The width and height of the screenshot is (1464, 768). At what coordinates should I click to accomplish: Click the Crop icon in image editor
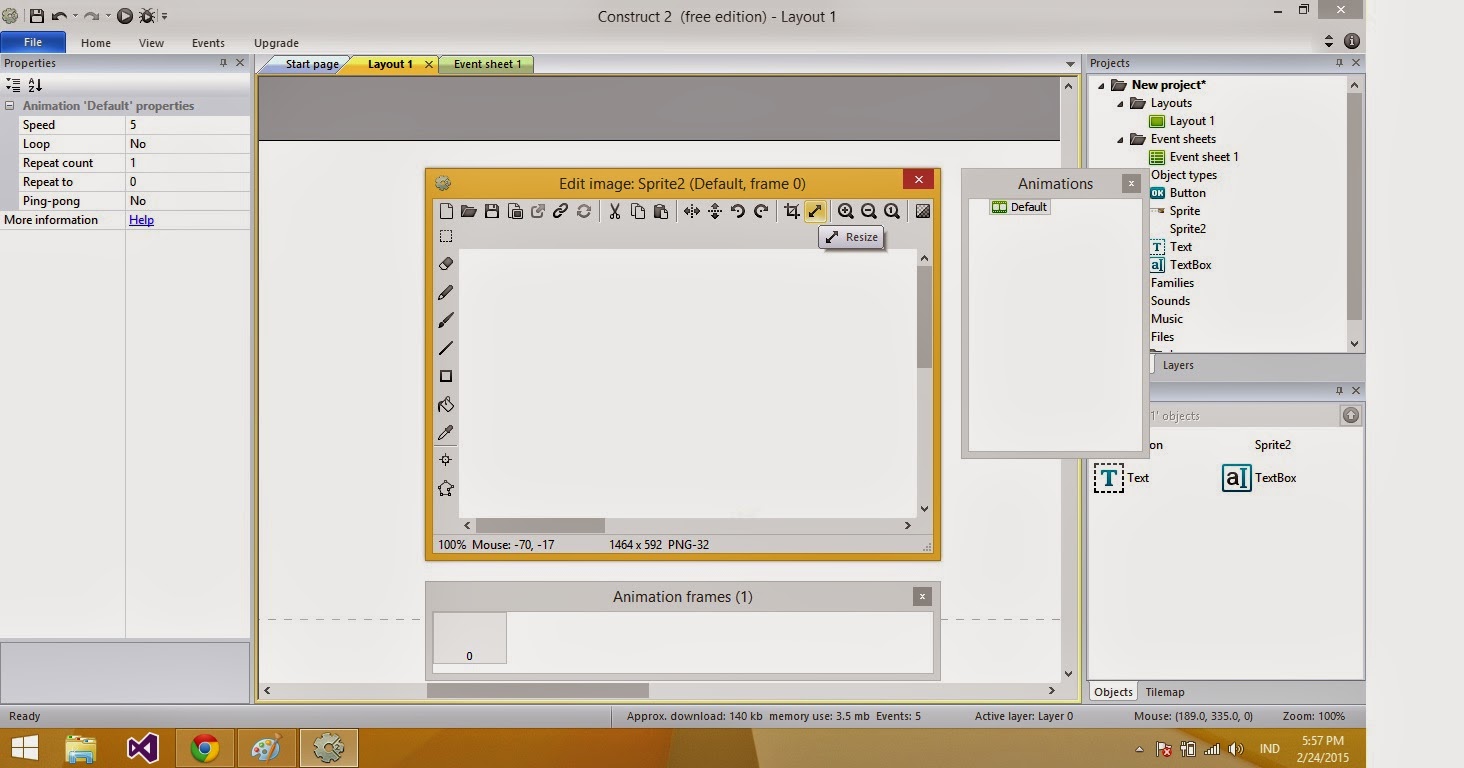(x=792, y=211)
